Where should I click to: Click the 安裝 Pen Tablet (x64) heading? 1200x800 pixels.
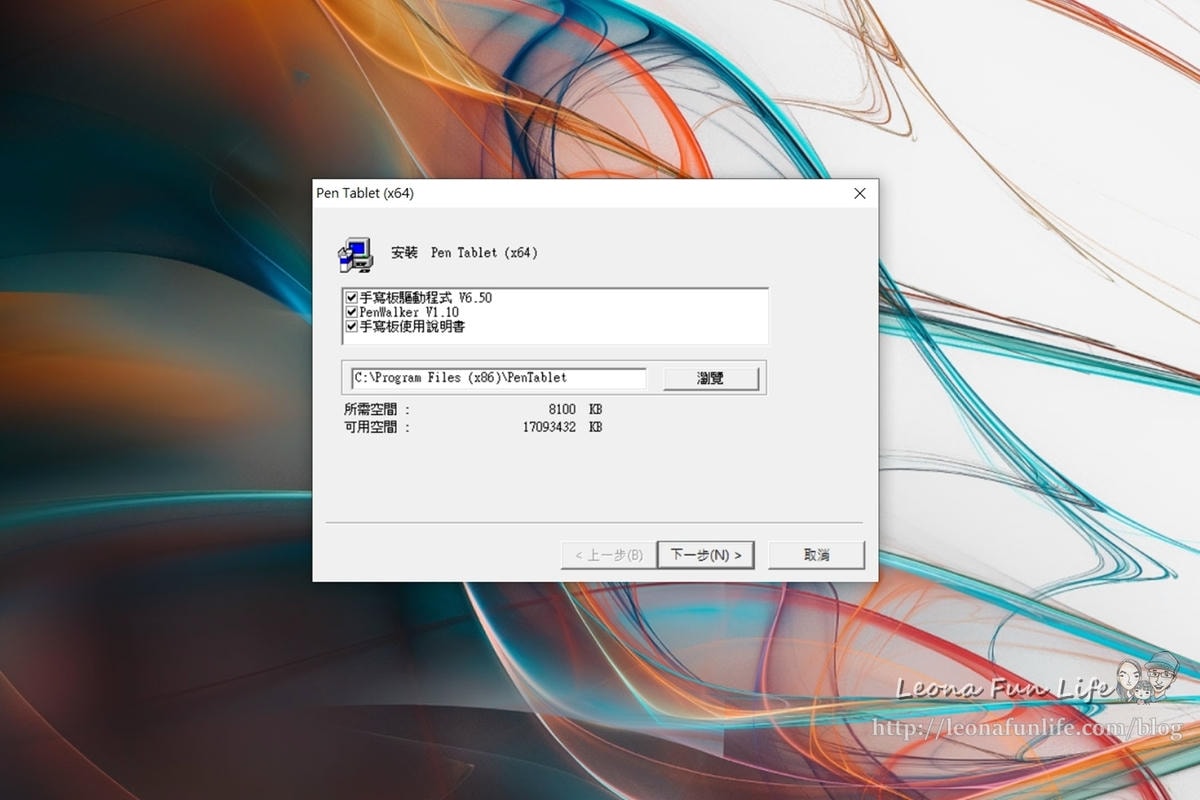[x=465, y=253]
